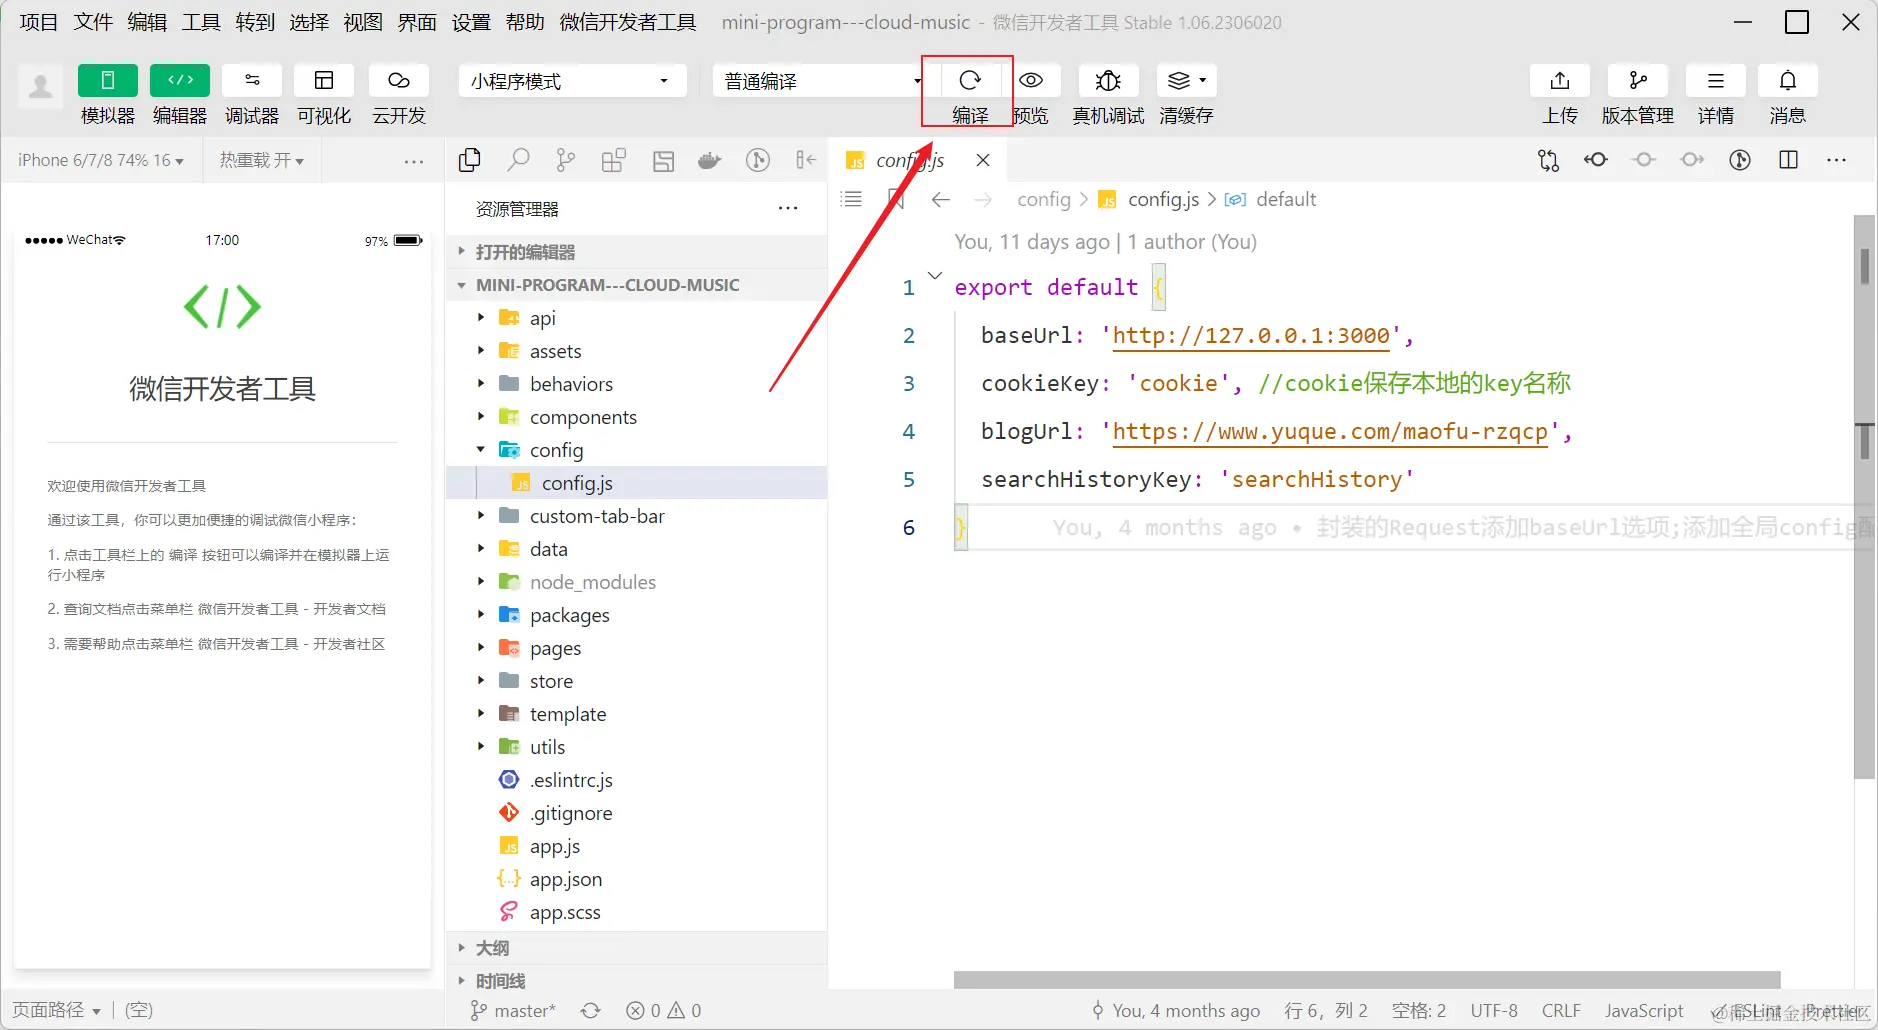Start real device debugging (真机调试)

[x=1108, y=80]
